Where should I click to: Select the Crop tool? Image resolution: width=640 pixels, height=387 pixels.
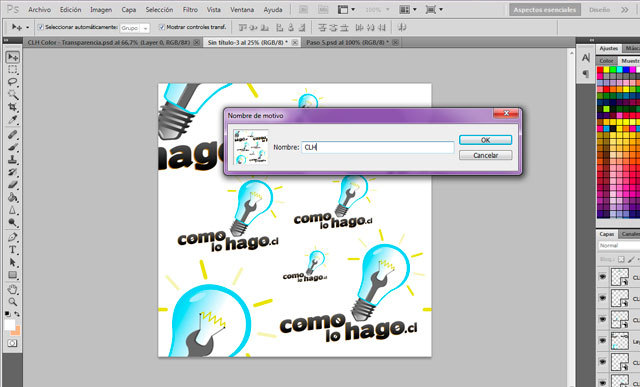tap(13, 107)
